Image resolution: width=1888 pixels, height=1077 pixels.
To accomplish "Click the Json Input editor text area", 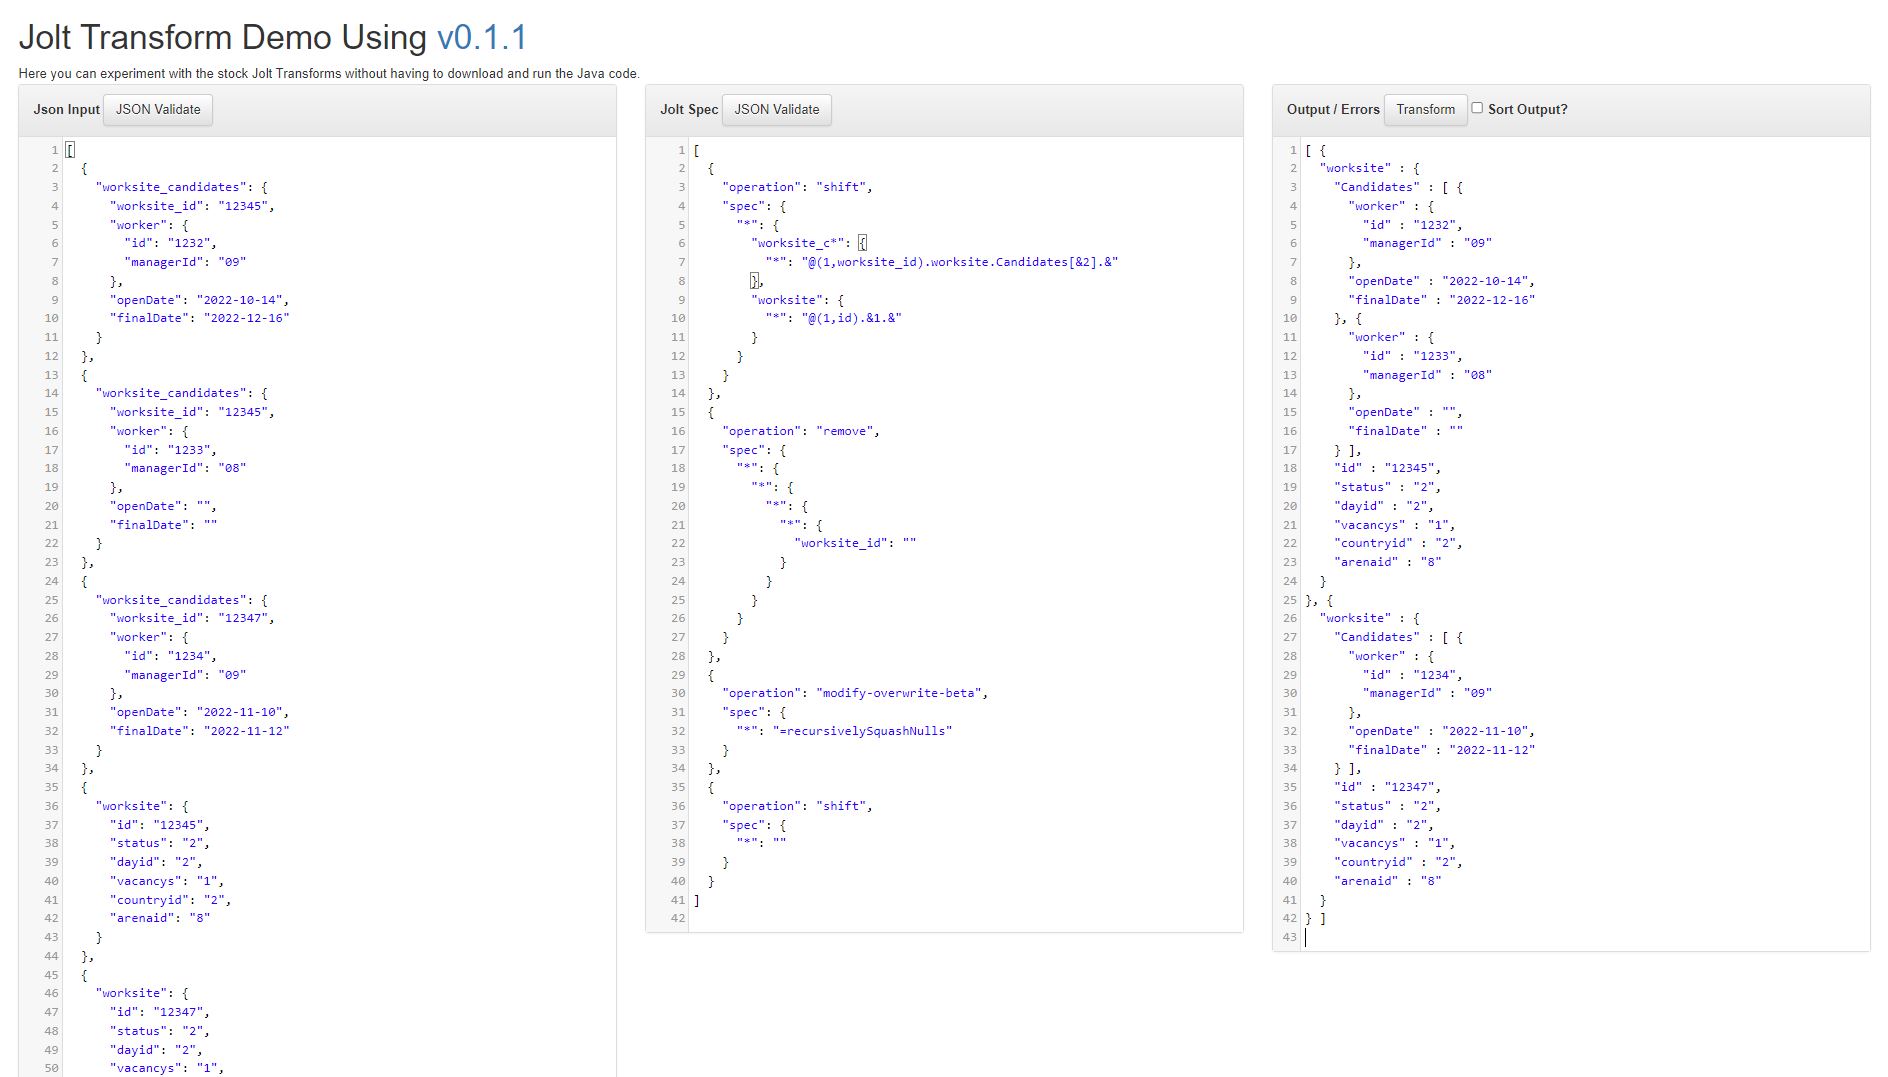I will pos(340,608).
